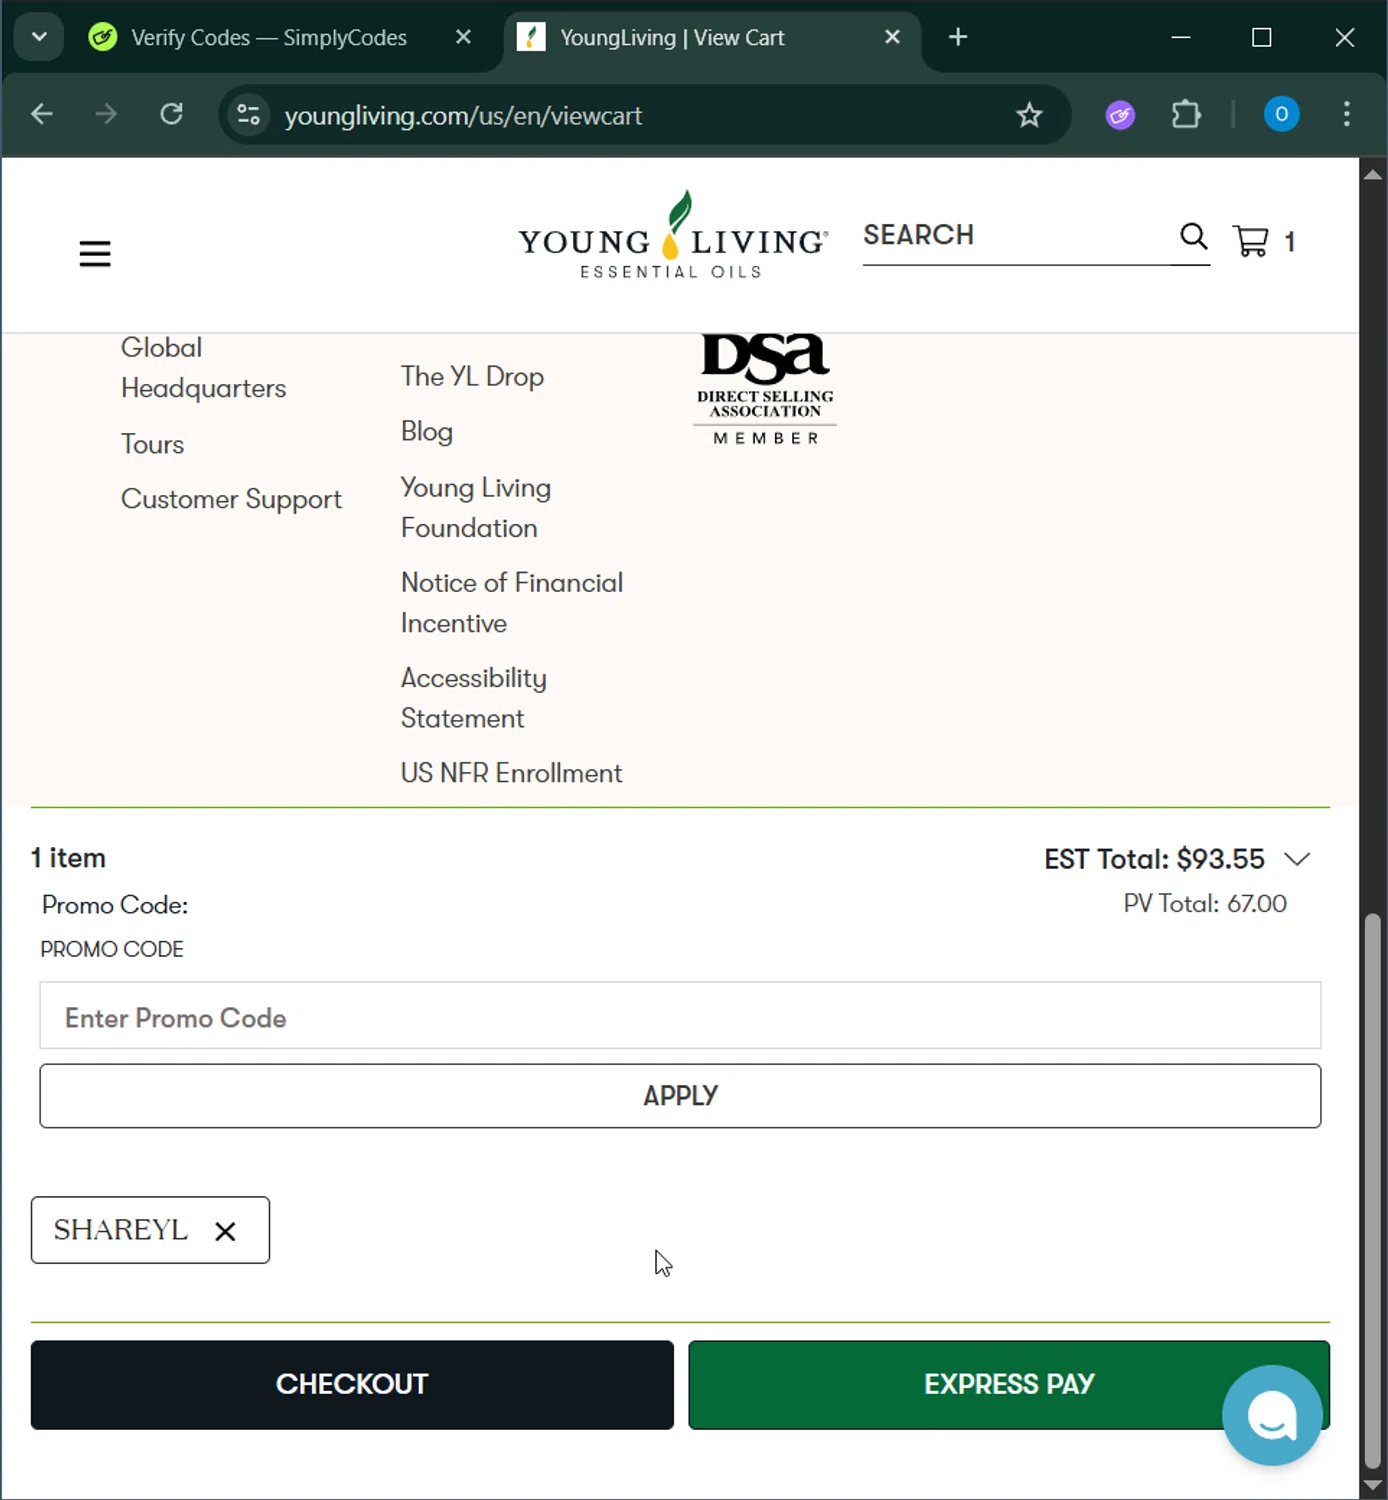Click the PV Total: 67.00 text
Image resolution: width=1388 pixels, height=1500 pixels.
pyautogui.click(x=1205, y=904)
